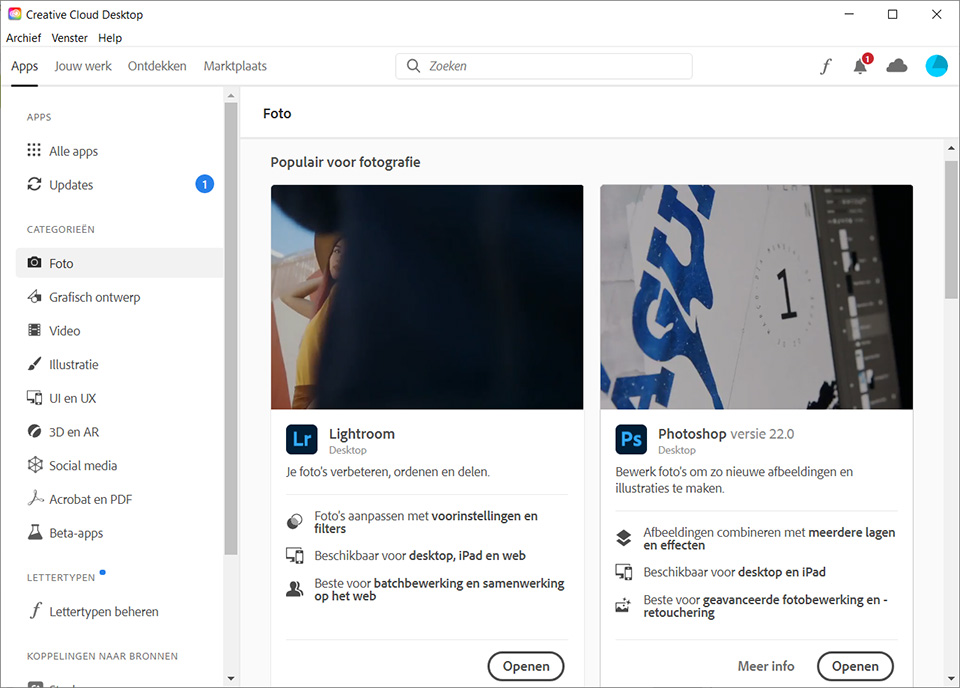Click Meer info for Photoshop
This screenshot has height=688, width=960.
pos(766,666)
